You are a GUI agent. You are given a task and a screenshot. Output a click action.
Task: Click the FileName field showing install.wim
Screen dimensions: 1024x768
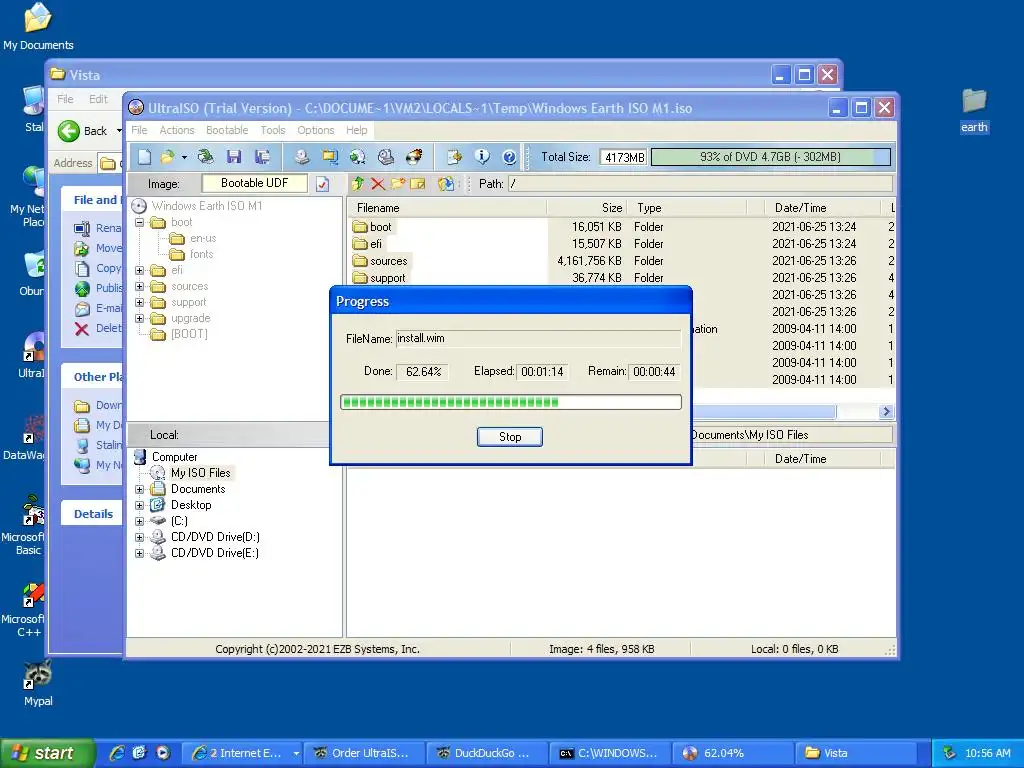[539, 338]
